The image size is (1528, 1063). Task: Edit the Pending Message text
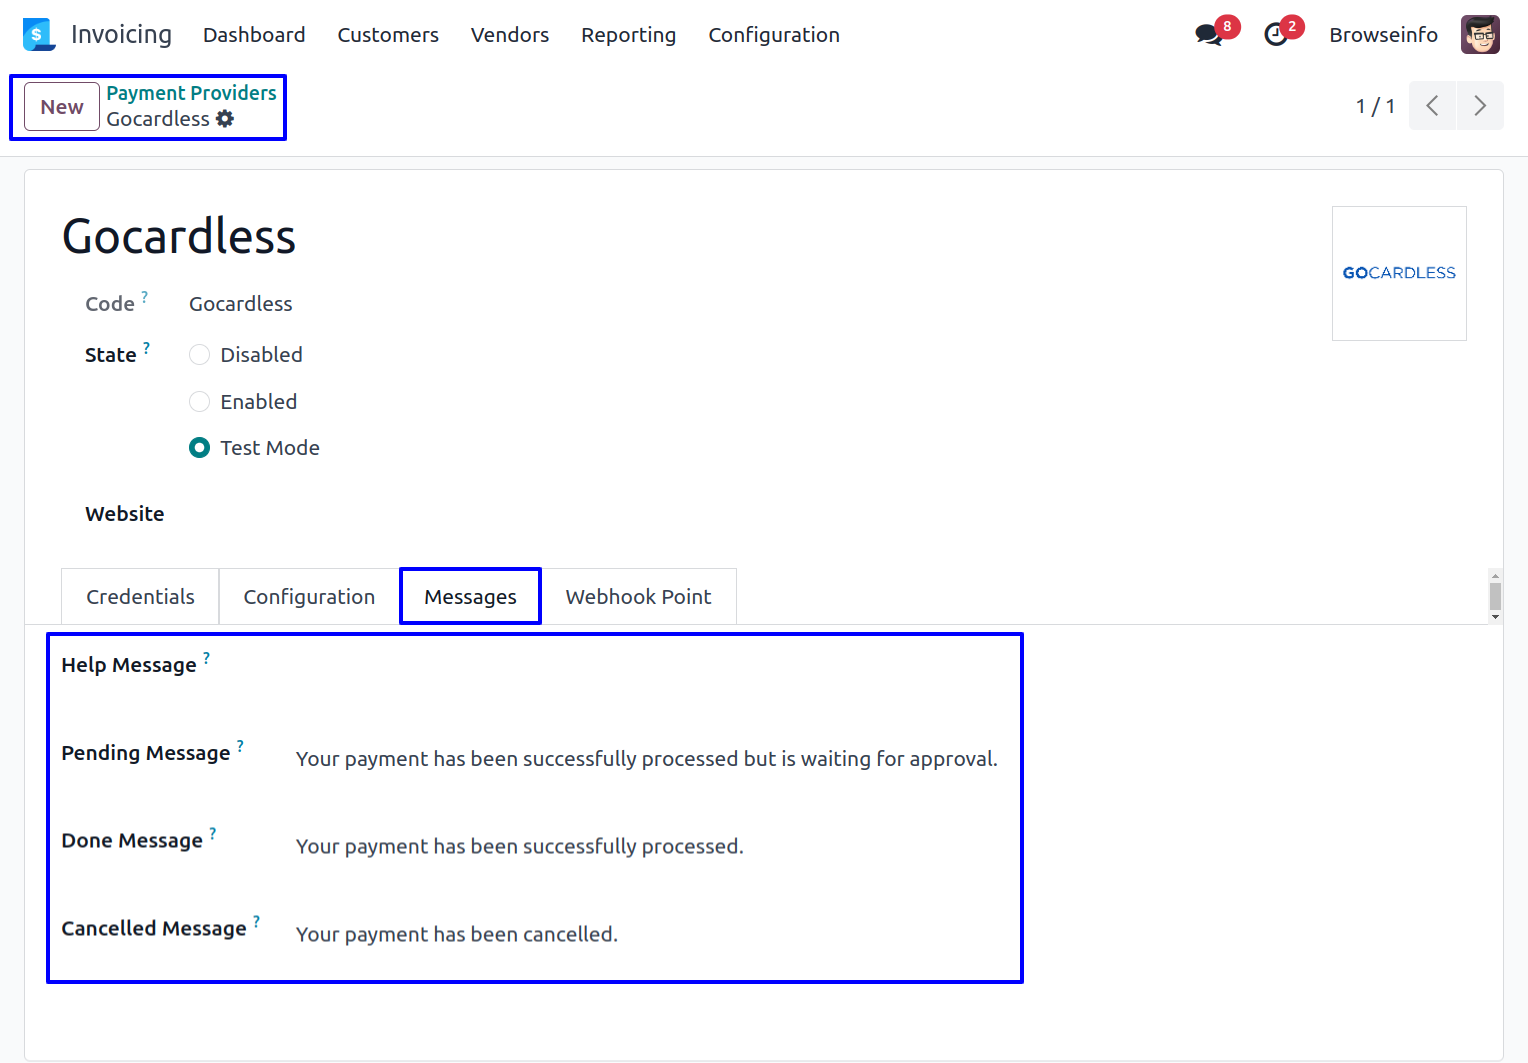(646, 759)
